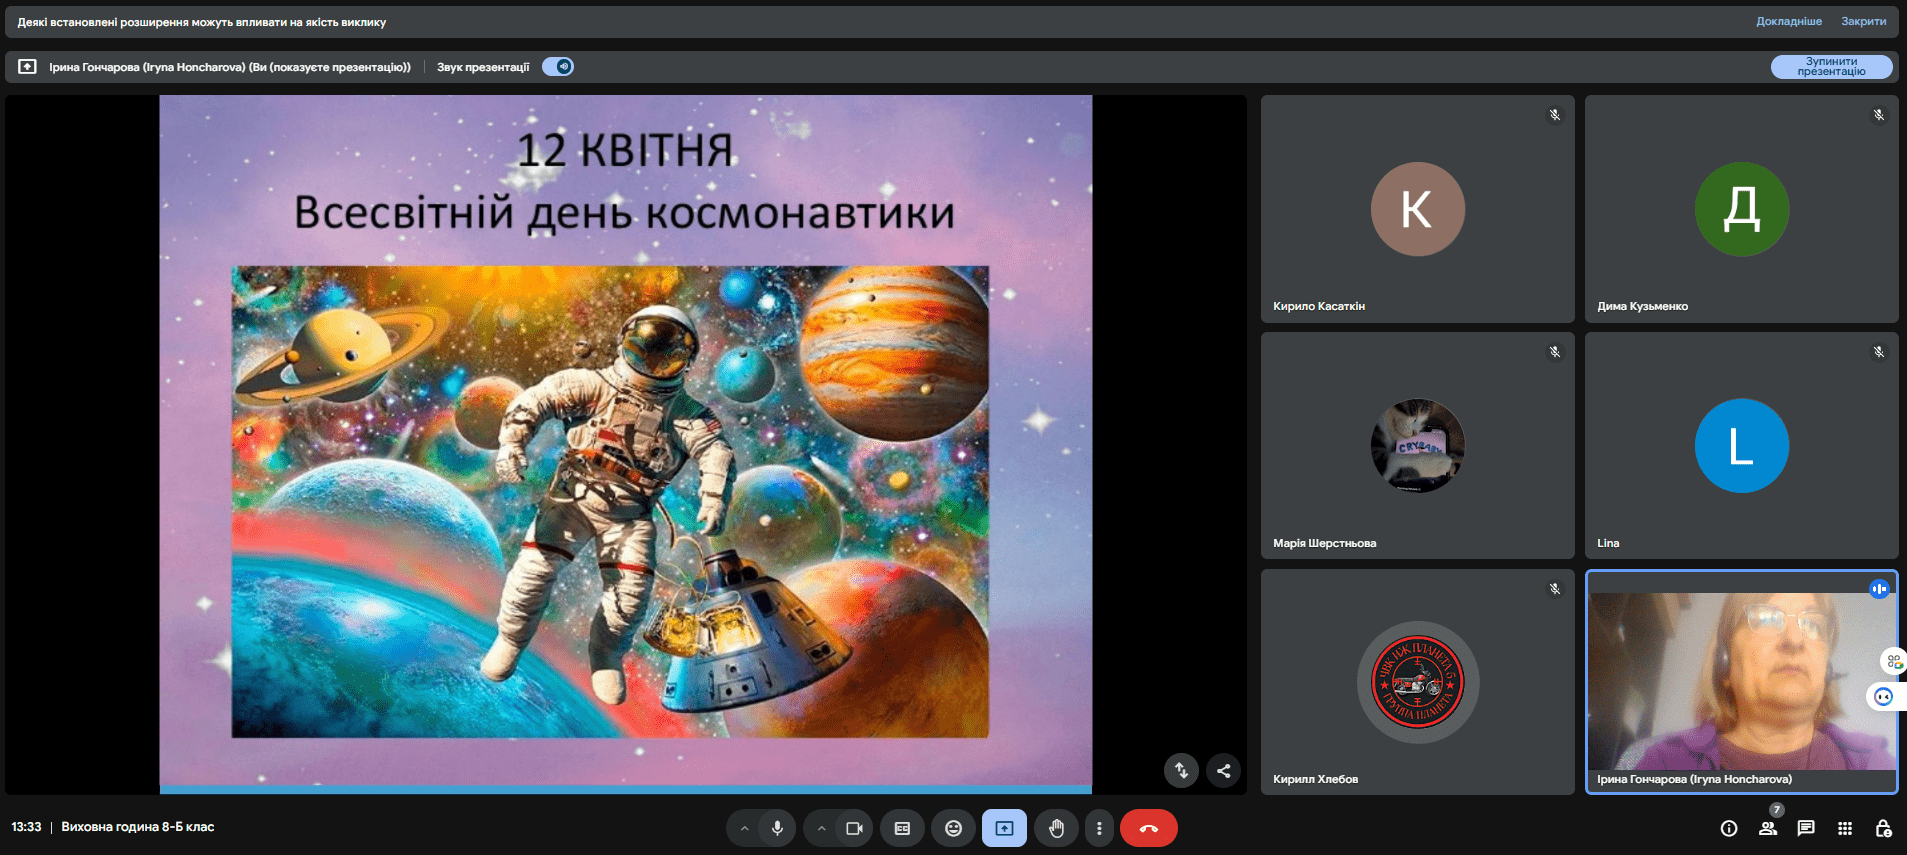Screen dimensions: 1907x855
Task: Toggle the microphone button
Action: pos(777,828)
